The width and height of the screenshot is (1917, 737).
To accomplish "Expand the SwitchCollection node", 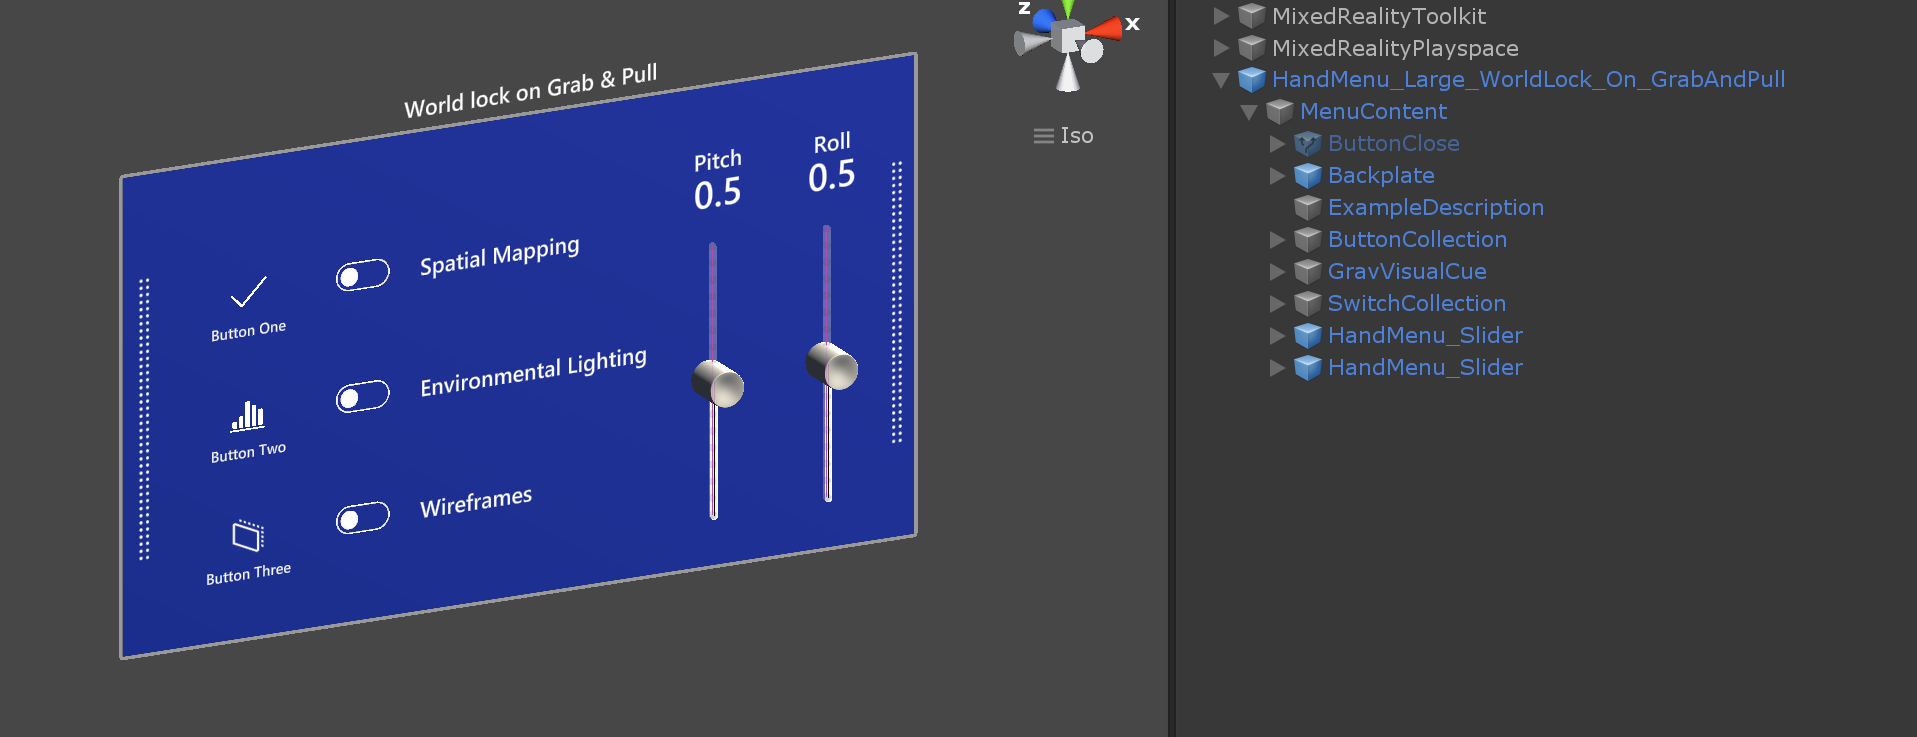I will [1277, 304].
